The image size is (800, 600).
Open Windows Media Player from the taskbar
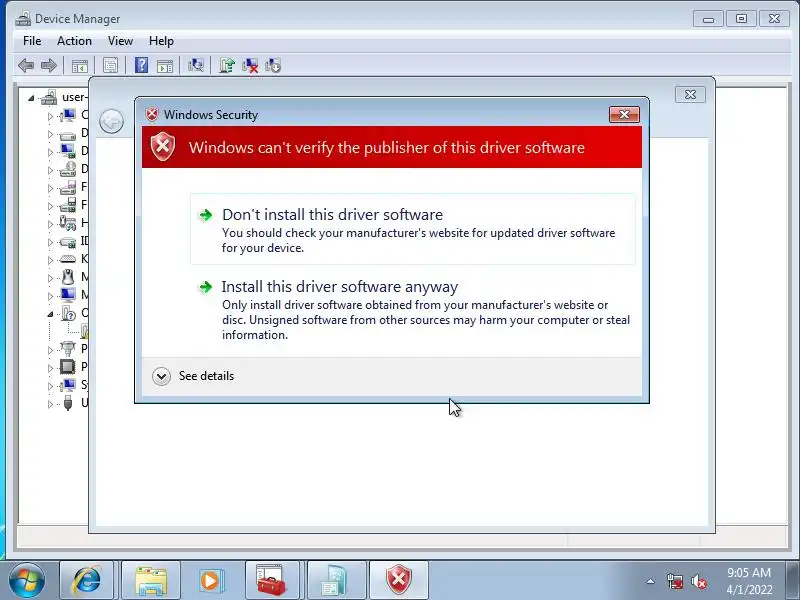[210, 580]
